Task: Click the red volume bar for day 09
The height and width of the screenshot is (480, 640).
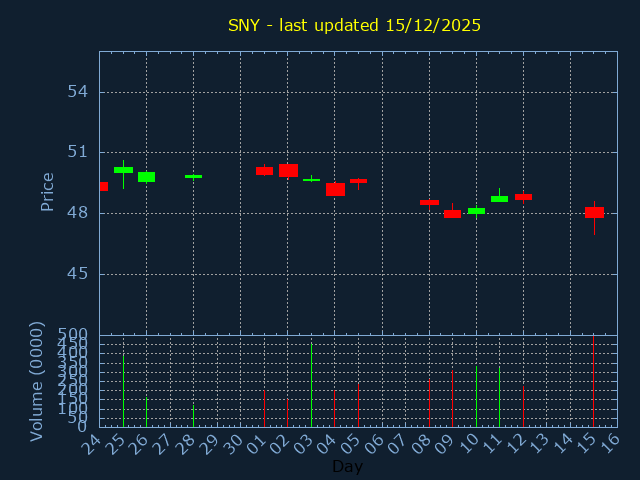Action: [x=452, y=399]
